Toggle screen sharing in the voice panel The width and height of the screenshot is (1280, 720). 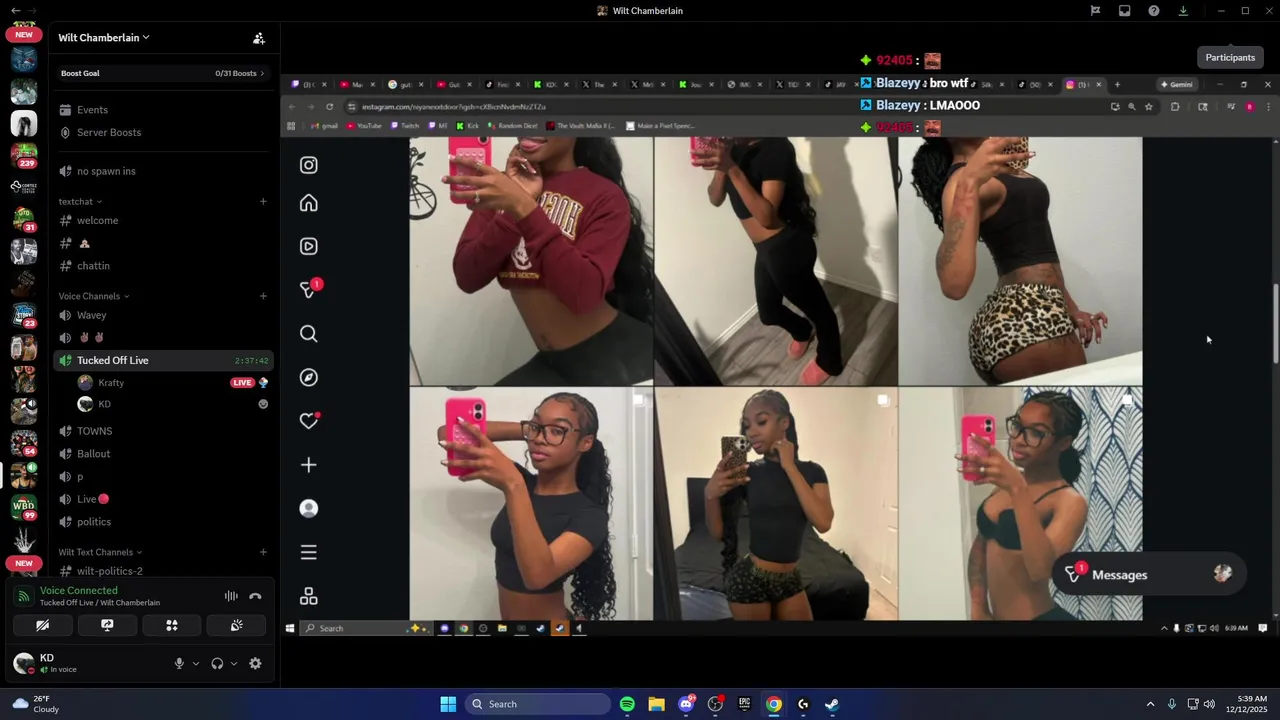(107, 625)
